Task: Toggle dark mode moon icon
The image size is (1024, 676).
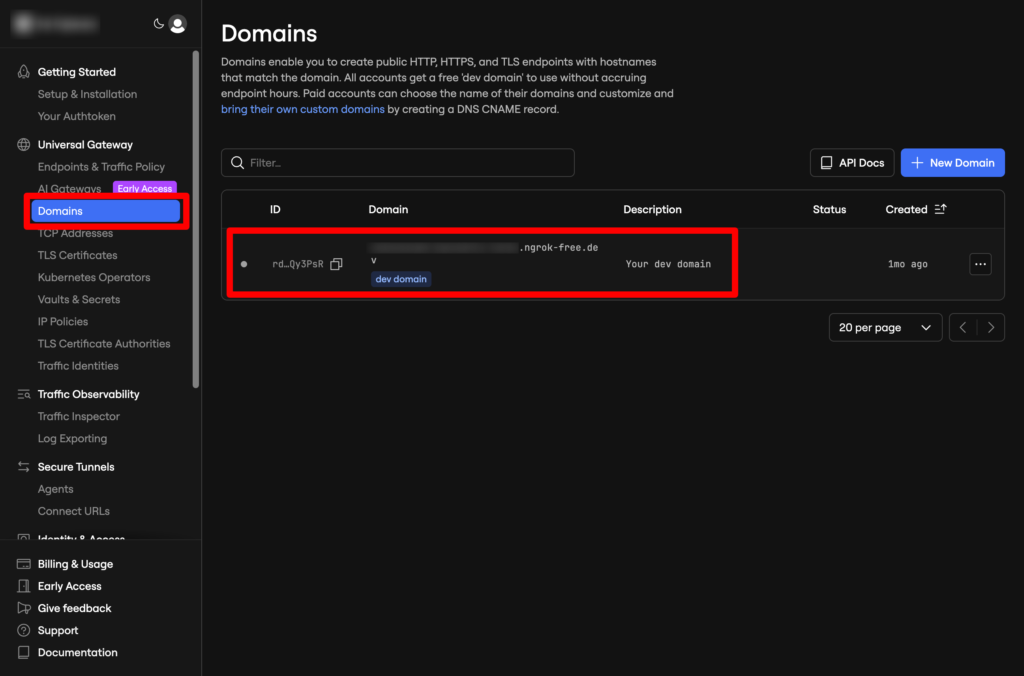Action: click(158, 24)
